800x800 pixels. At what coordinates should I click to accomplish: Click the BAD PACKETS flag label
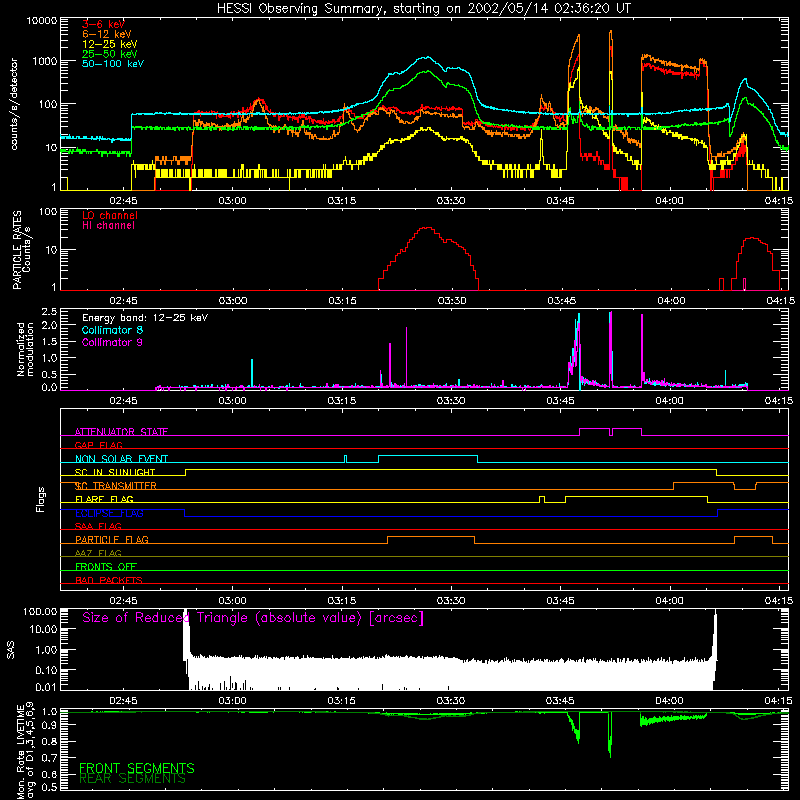[x=109, y=580]
